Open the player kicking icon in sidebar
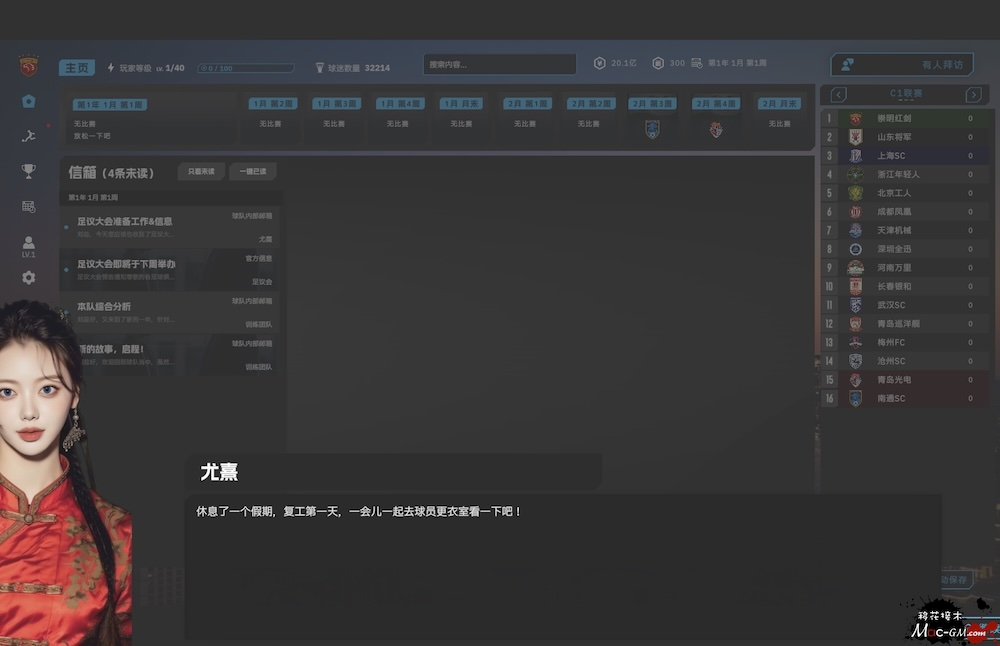1000x646 pixels. pyautogui.click(x=28, y=136)
